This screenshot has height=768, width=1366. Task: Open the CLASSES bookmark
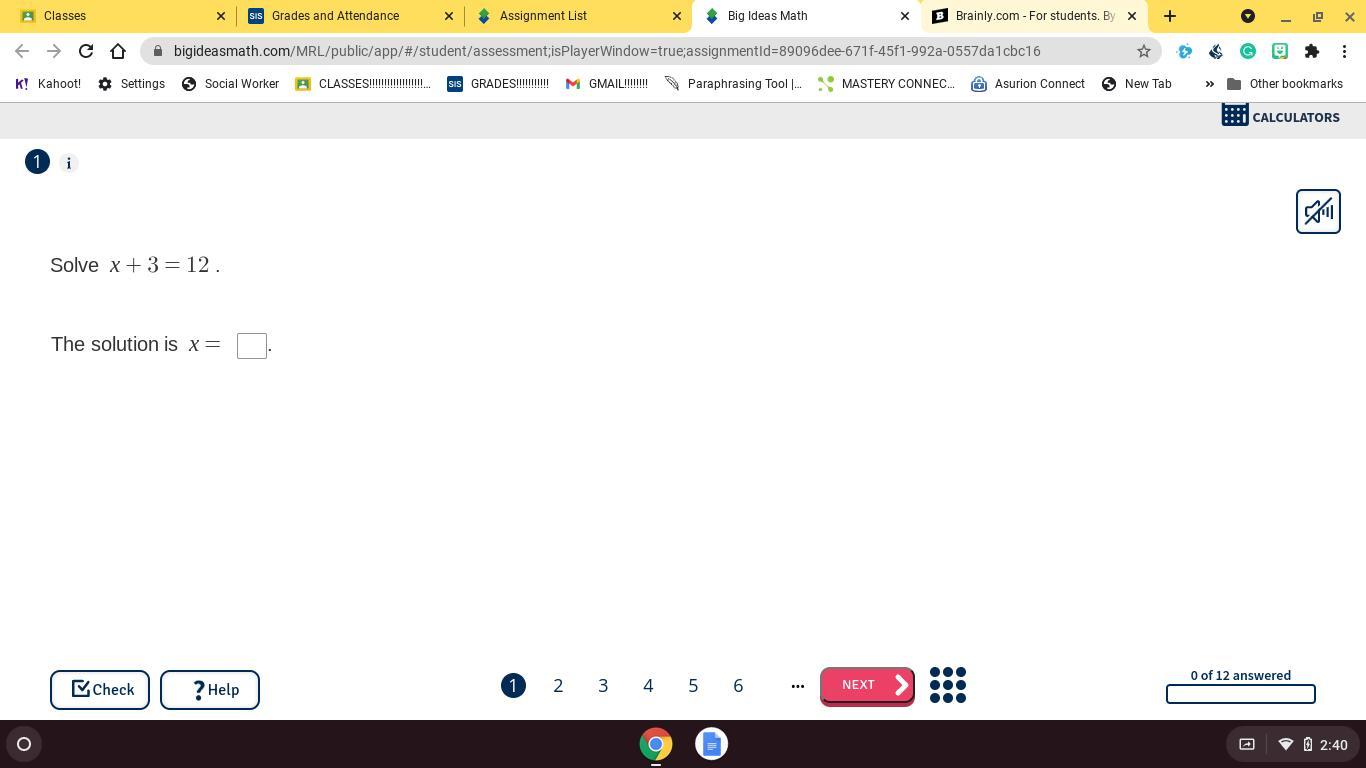[x=363, y=84]
